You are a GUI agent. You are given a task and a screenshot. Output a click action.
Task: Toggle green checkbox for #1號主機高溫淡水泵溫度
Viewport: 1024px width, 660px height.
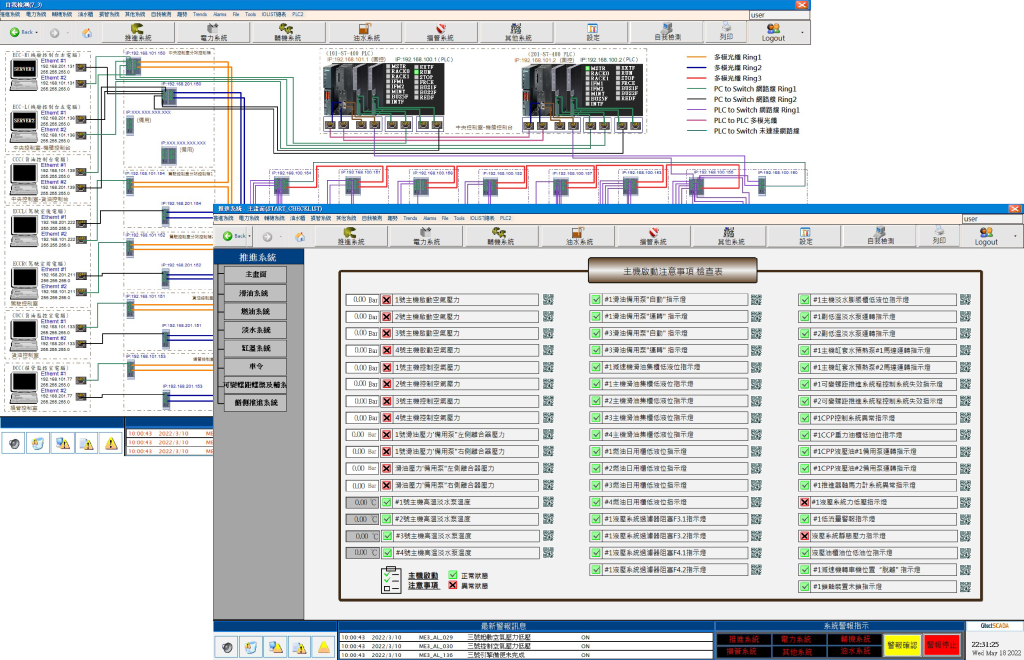[x=386, y=502]
